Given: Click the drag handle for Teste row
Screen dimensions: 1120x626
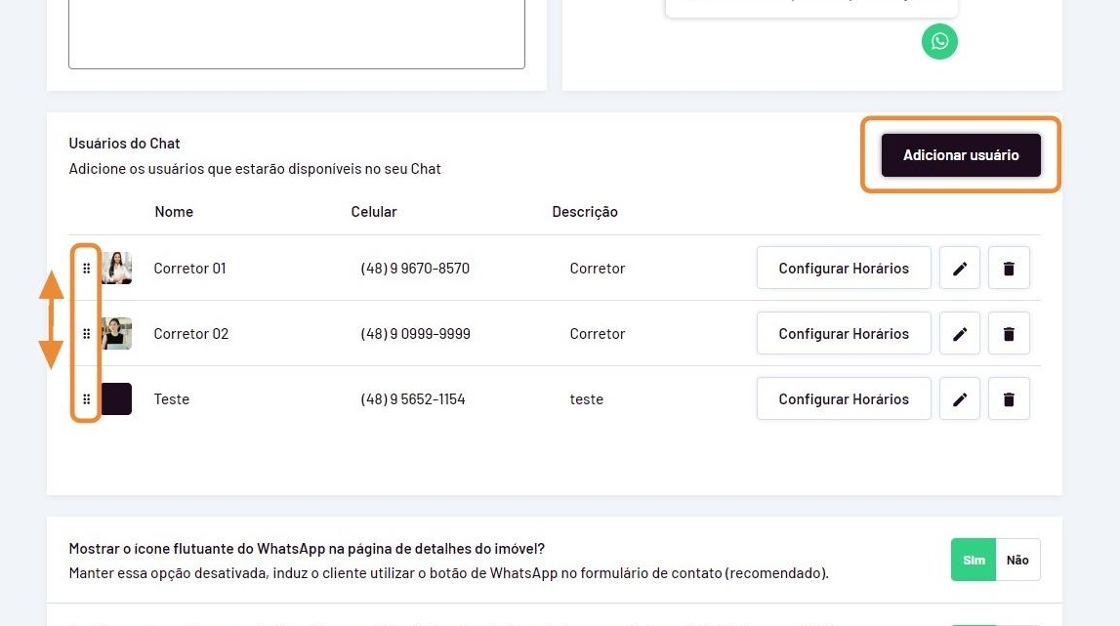Looking at the screenshot, I should point(86,399).
